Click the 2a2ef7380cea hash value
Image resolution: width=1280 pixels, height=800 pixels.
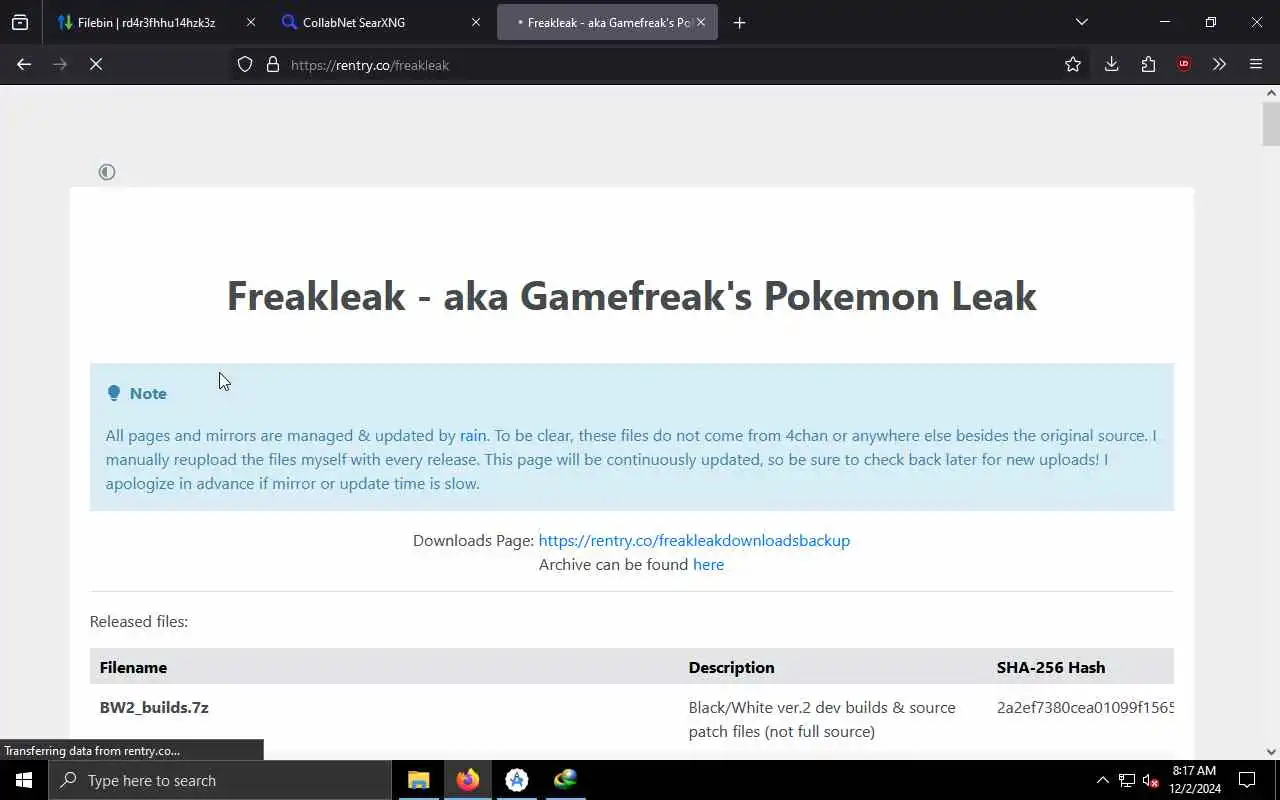pos(1086,707)
